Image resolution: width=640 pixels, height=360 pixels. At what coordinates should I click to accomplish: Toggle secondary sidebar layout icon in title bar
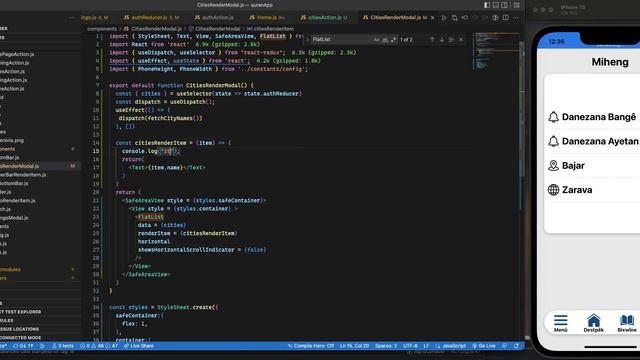click(x=505, y=5)
